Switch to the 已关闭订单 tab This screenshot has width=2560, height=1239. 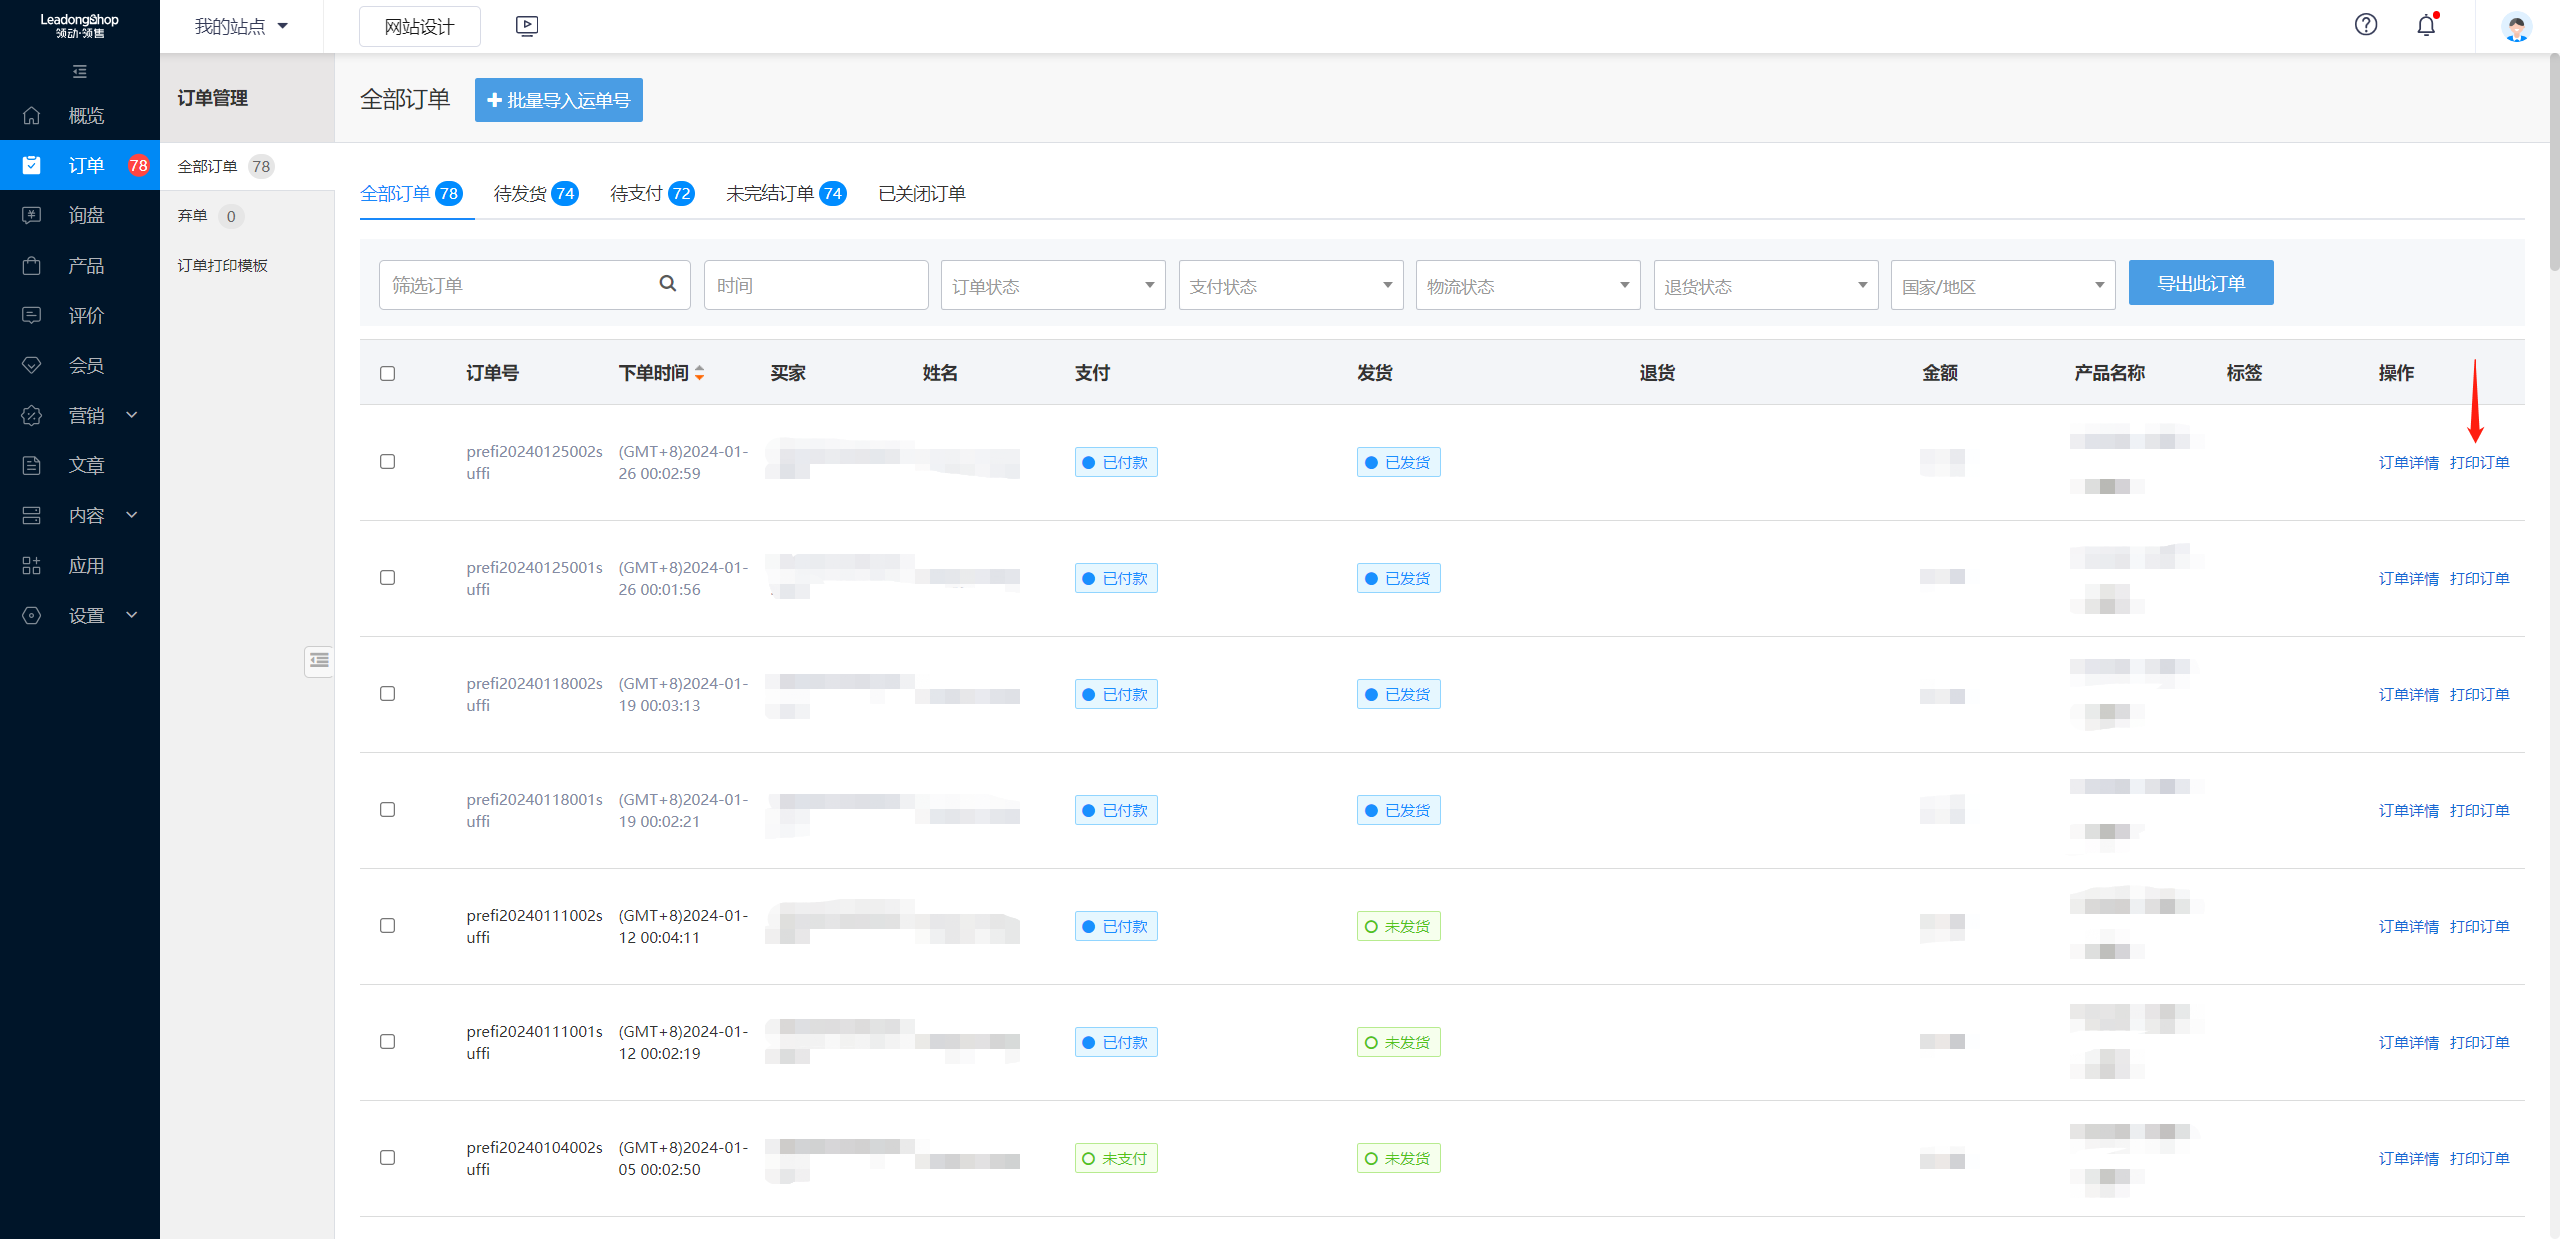(921, 194)
